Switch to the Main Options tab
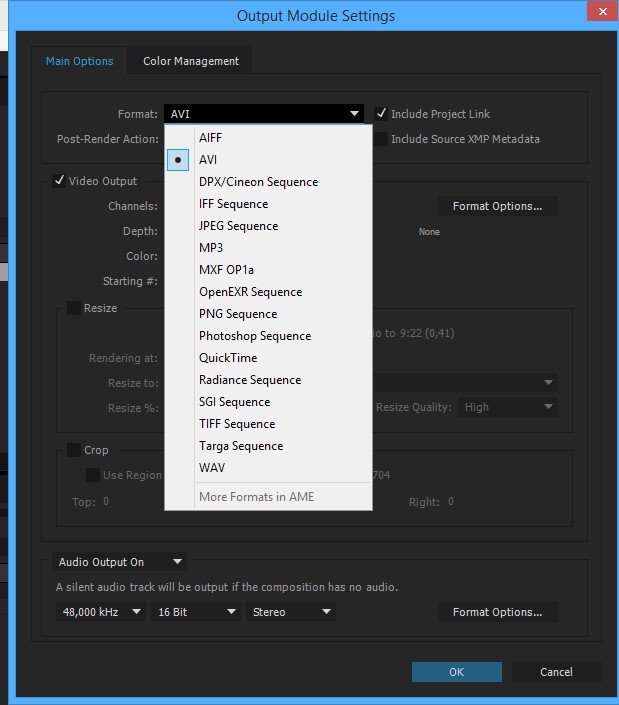Viewport: 619px width, 705px height. coord(80,61)
